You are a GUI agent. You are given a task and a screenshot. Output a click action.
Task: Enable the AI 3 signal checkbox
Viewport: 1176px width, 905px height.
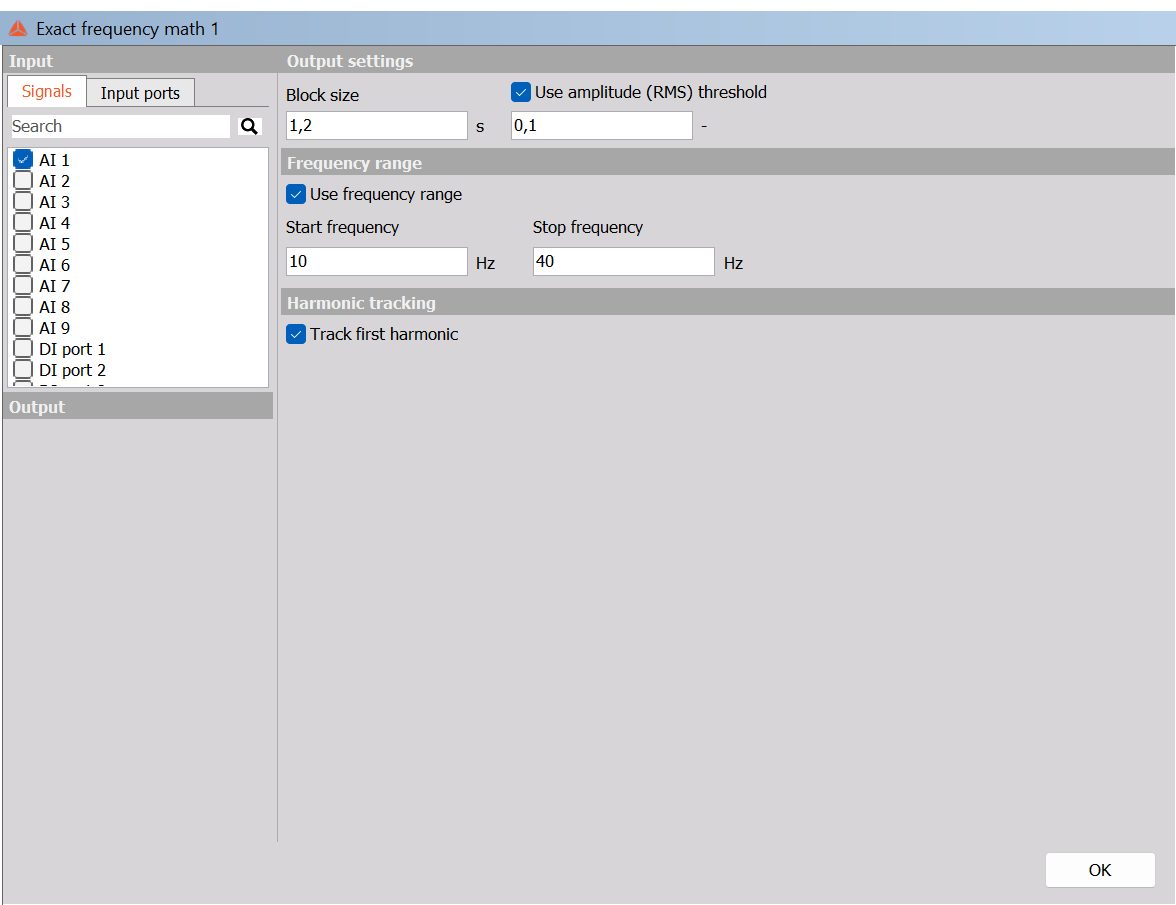click(x=23, y=202)
